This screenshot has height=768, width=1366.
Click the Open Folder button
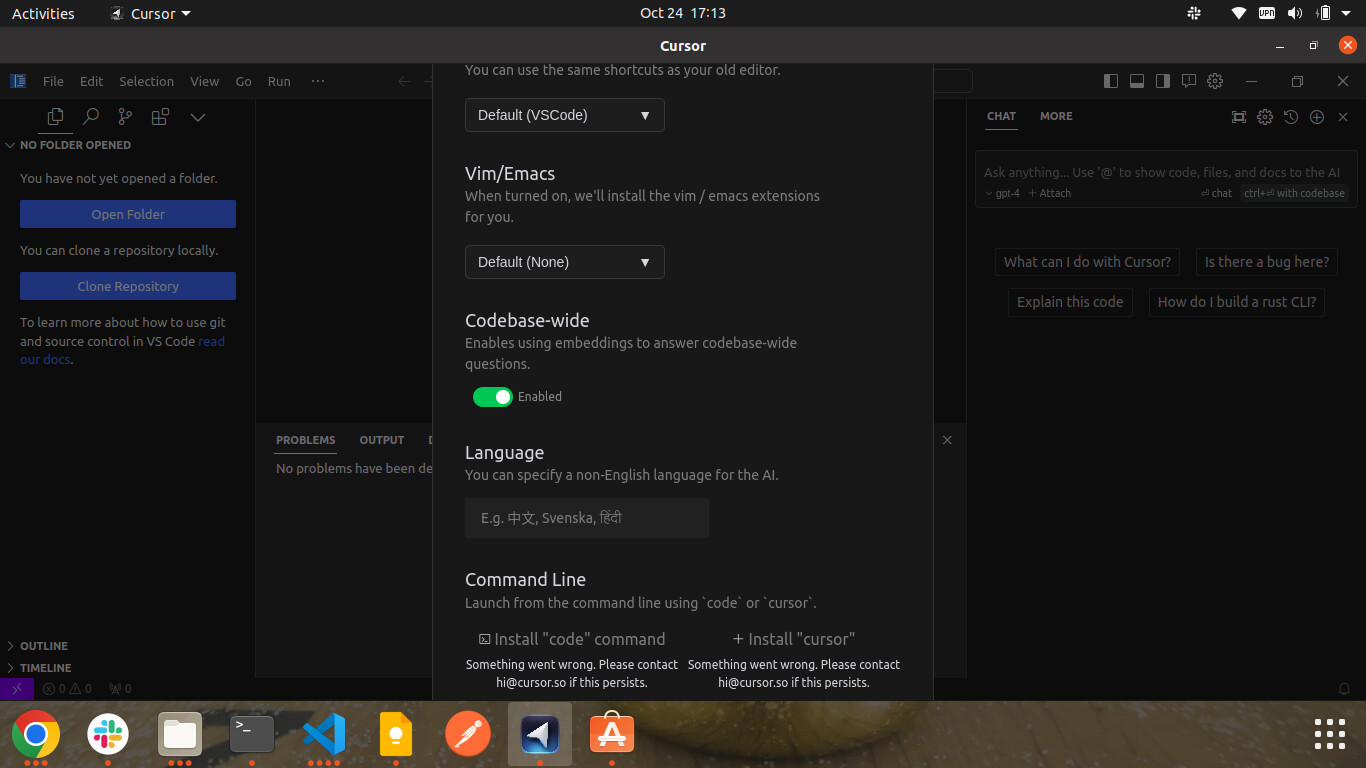click(x=128, y=214)
